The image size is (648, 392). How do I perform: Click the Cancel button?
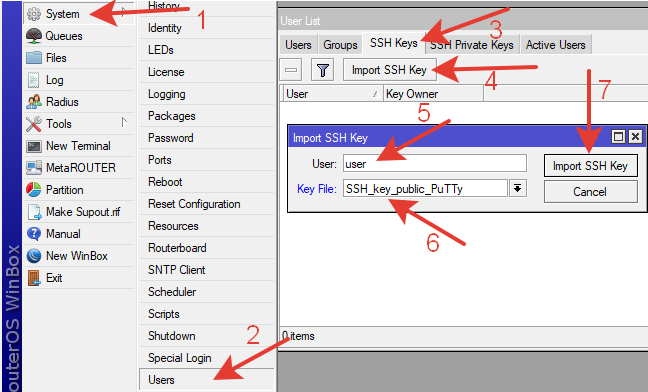point(590,192)
